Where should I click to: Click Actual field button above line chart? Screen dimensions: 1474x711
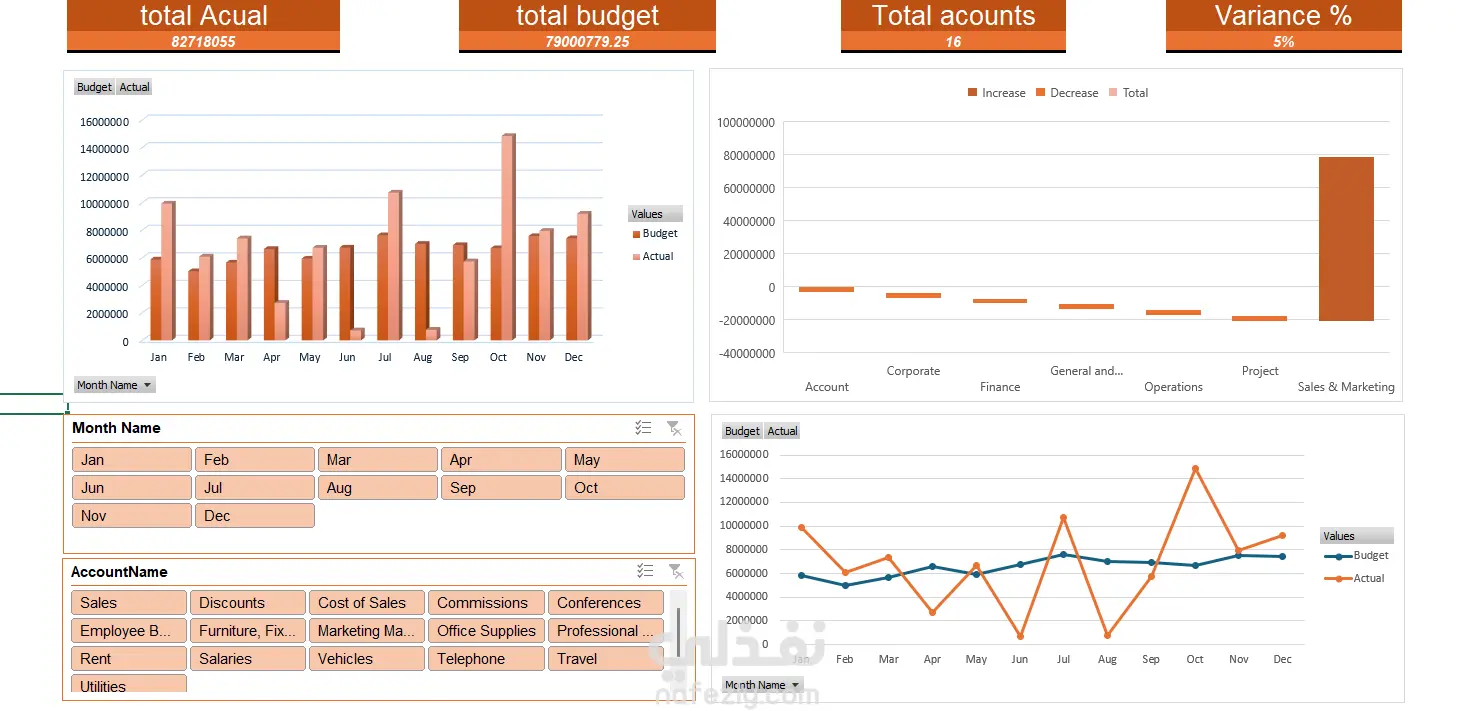tap(782, 431)
